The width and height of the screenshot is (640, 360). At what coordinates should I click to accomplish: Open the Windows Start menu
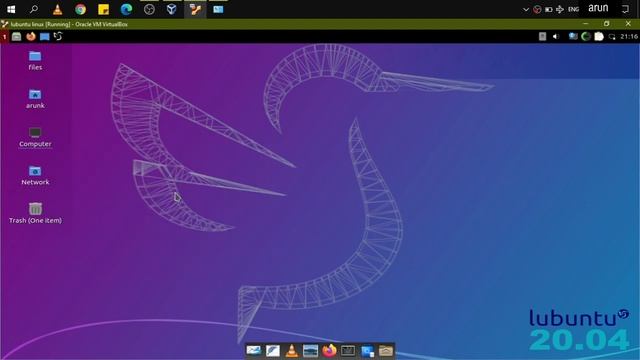click(11, 9)
